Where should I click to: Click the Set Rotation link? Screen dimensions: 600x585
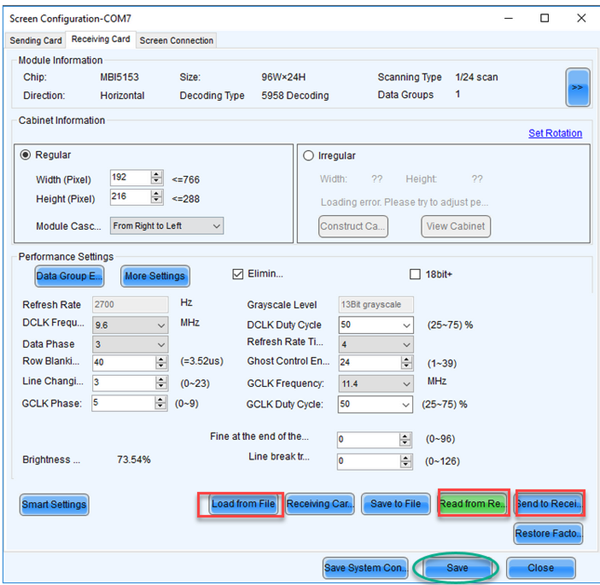[x=554, y=134]
